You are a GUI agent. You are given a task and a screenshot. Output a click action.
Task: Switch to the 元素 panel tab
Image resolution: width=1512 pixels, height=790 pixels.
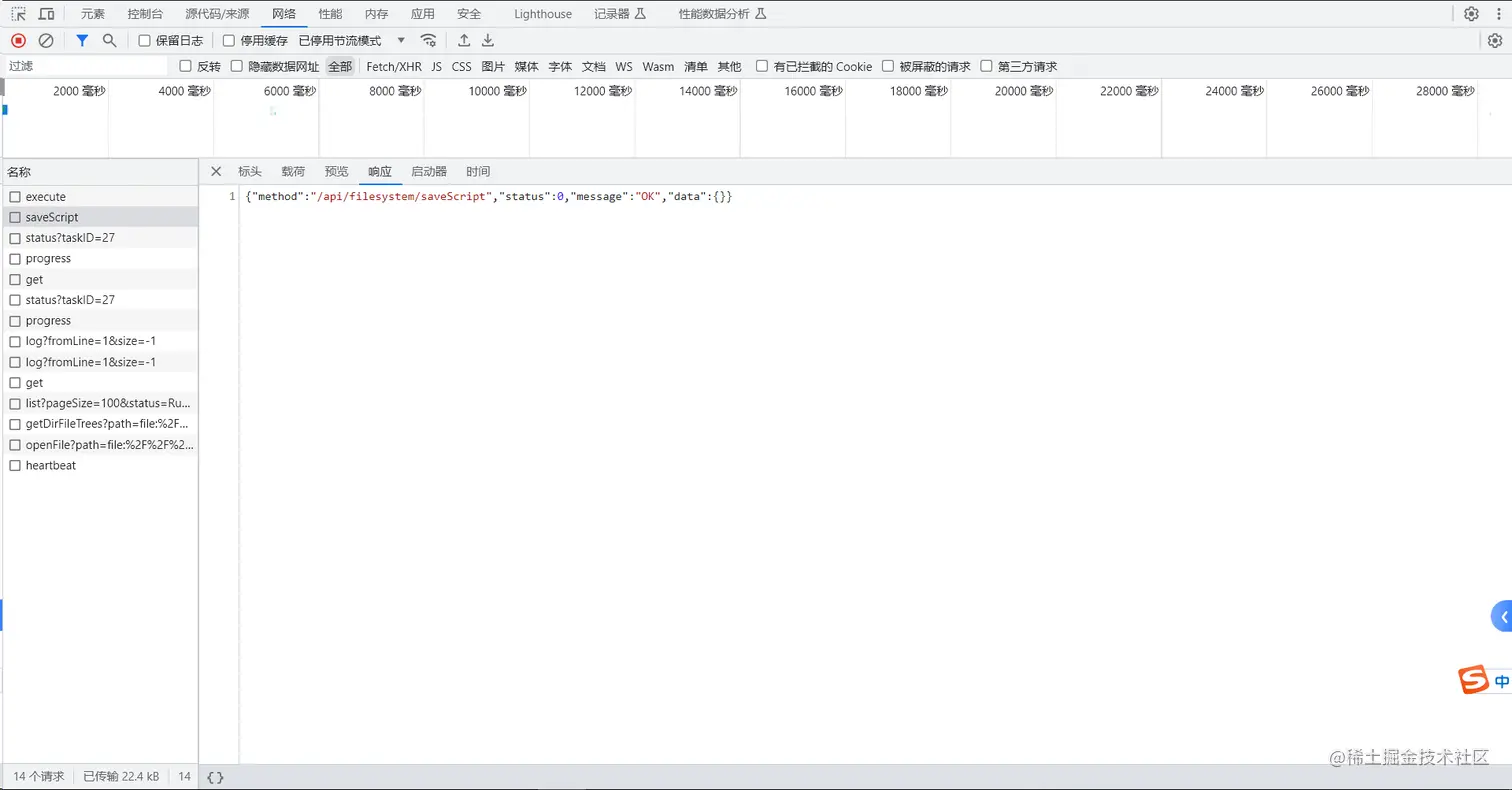[92, 14]
